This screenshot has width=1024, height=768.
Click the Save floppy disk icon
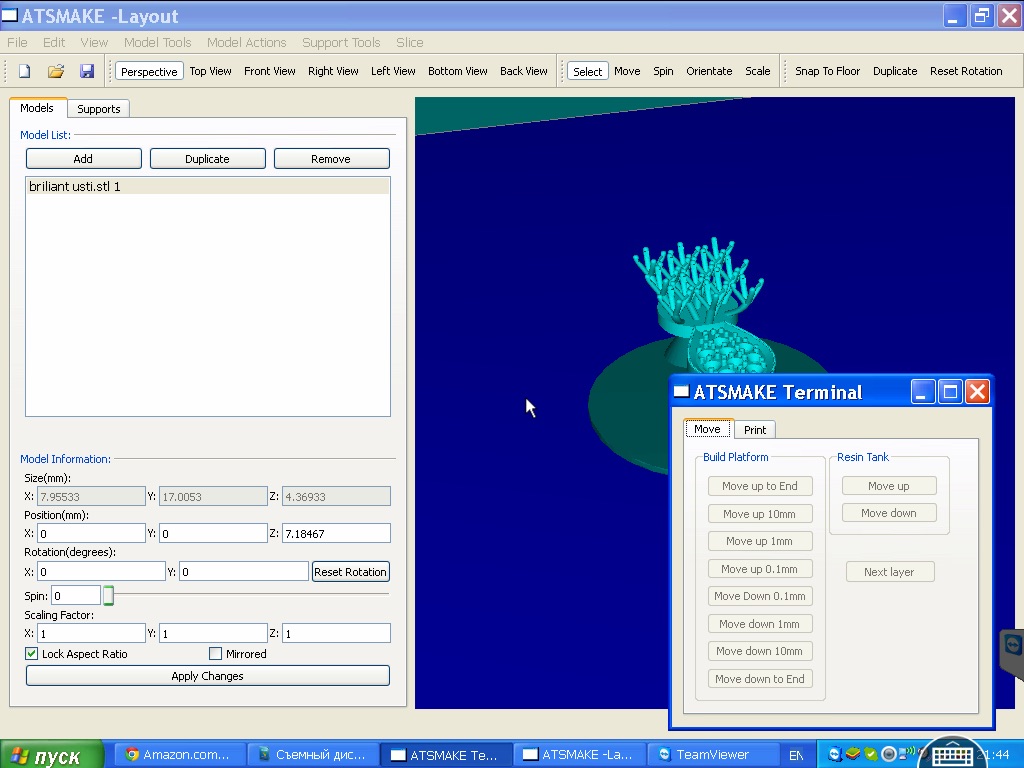87,71
